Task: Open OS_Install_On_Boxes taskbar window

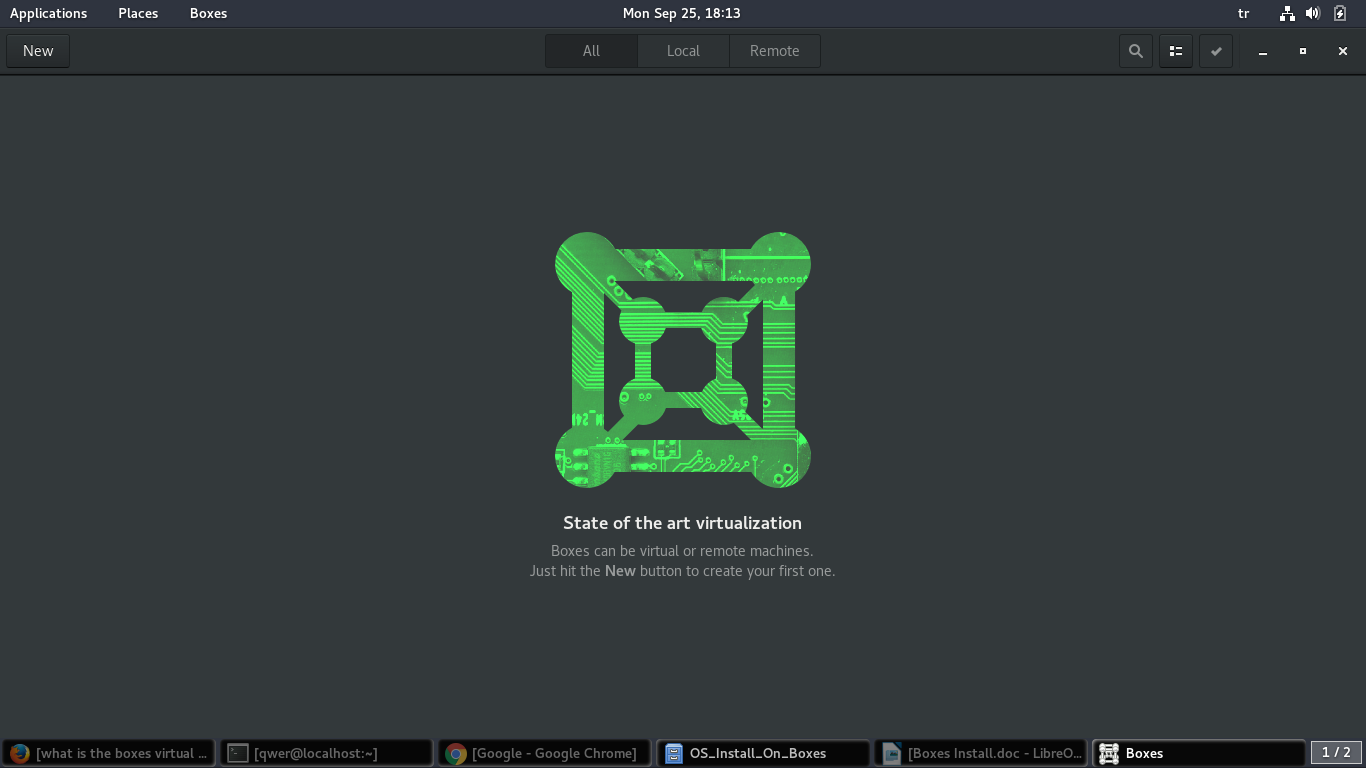Action: point(762,753)
